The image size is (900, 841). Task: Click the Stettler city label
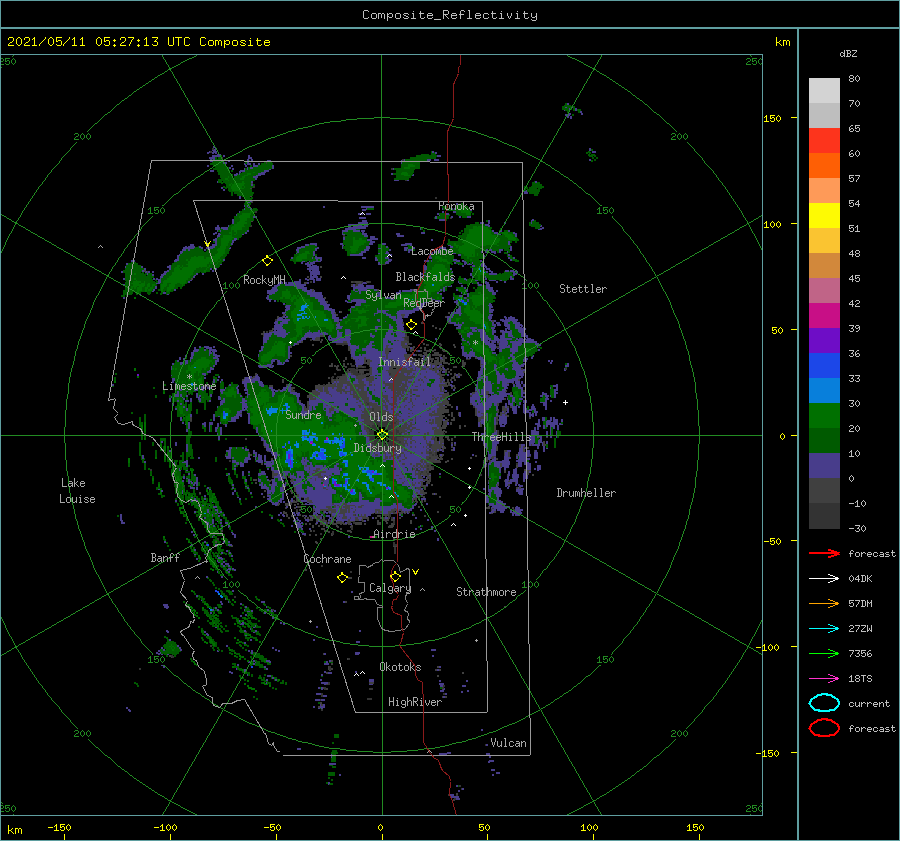583,289
